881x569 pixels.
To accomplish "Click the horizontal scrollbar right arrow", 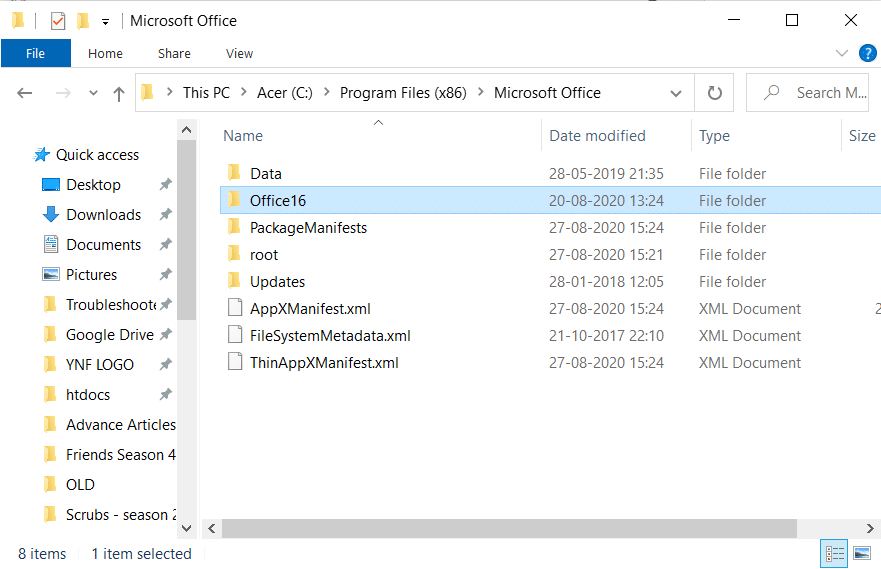I will click(x=870, y=528).
